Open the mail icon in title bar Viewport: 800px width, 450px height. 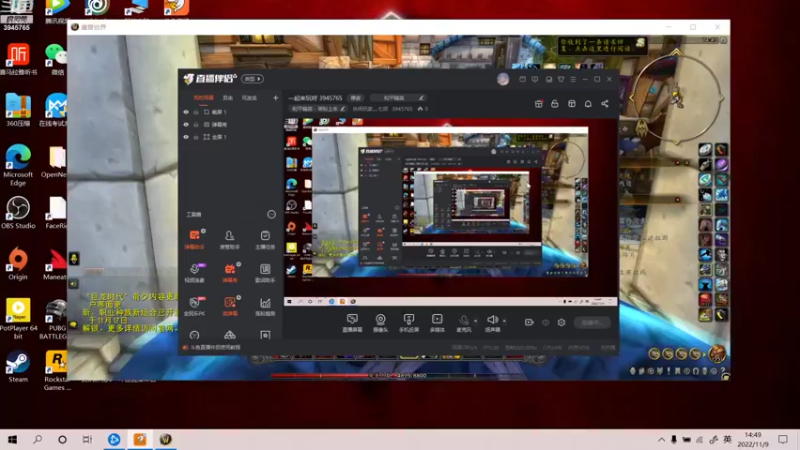coord(522,79)
